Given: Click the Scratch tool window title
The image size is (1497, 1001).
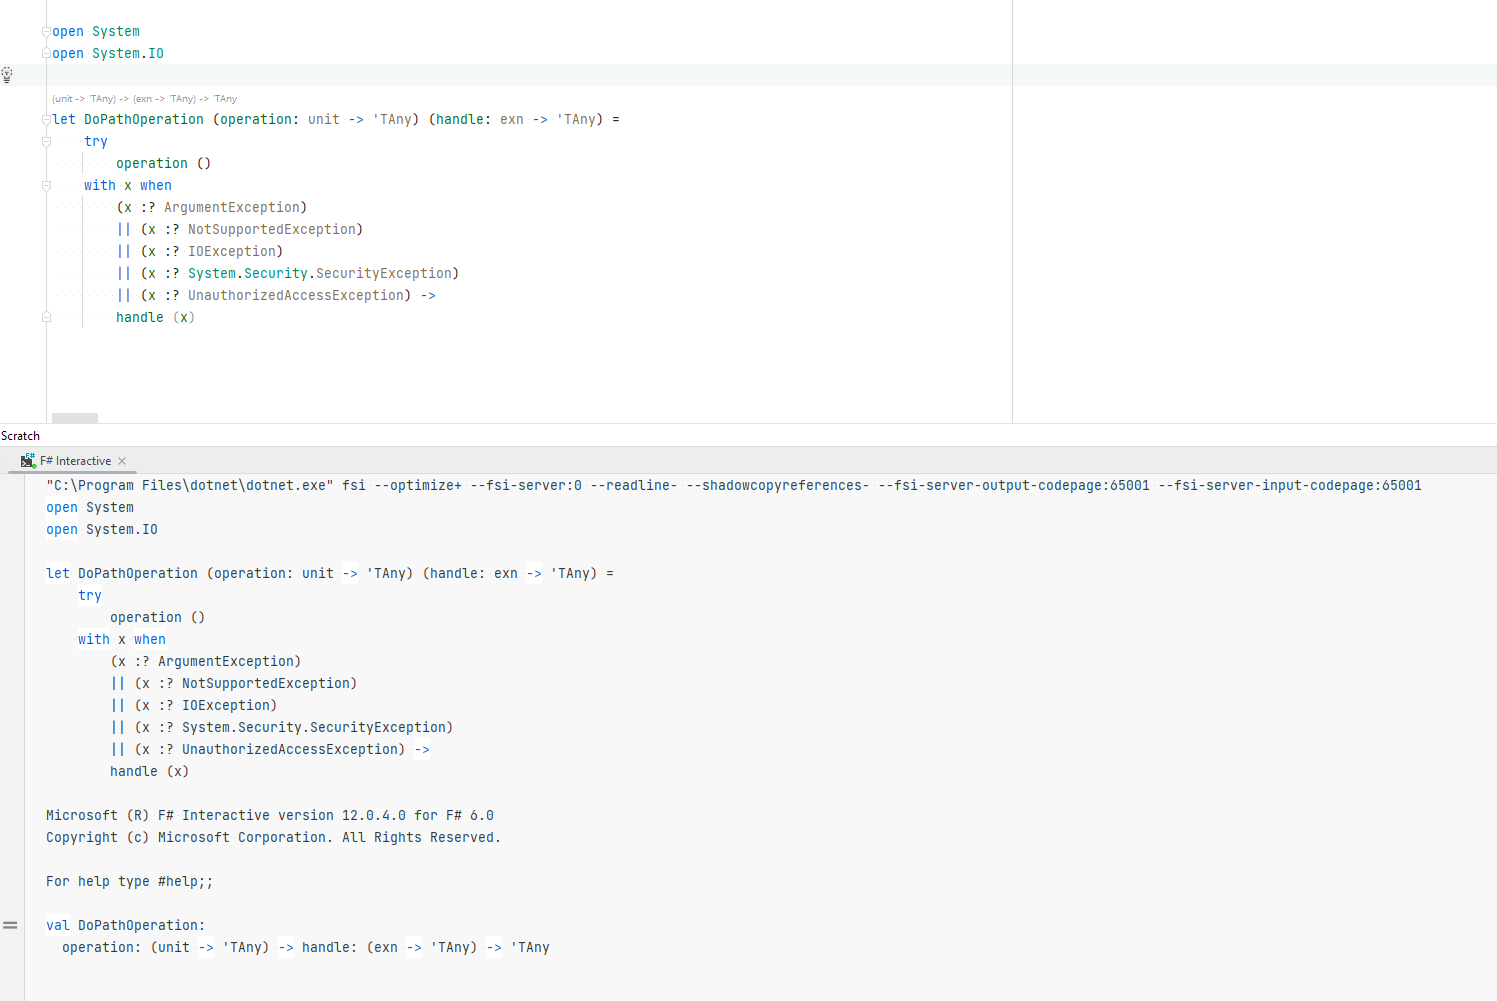Looking at the screenshot, I should click(20, 435).
